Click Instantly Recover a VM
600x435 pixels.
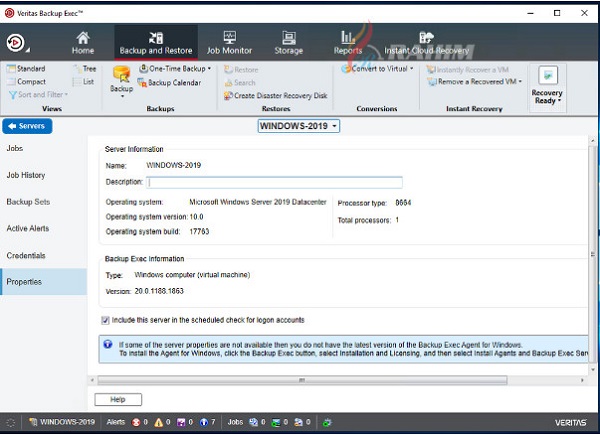click(468, 70)
